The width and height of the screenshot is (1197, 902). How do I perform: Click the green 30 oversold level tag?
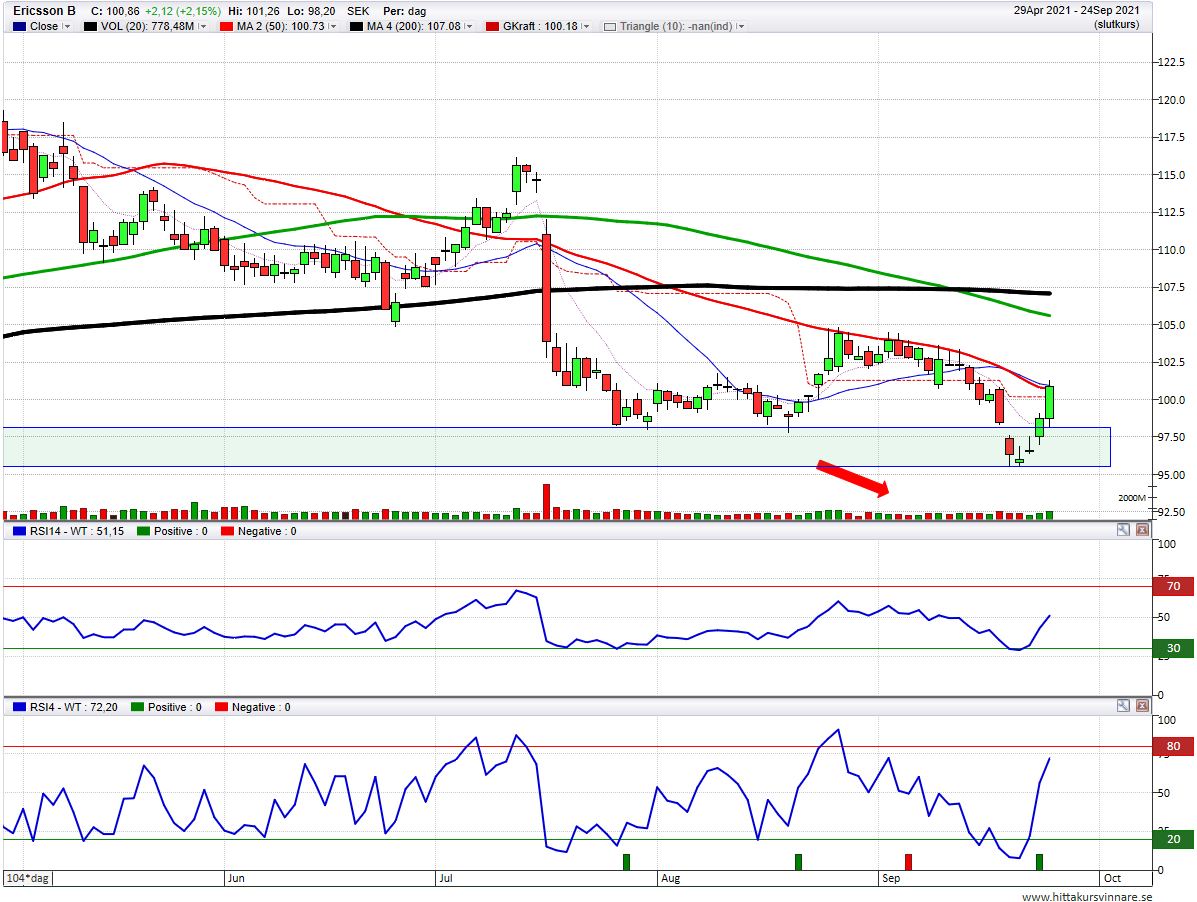[1173, 648]
